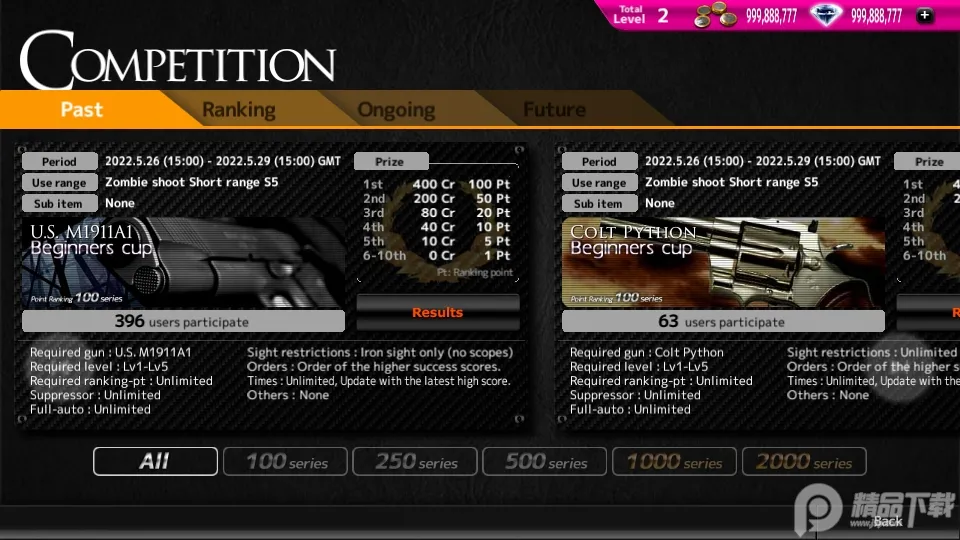
Task: Click the 1st prize row 400 Cr
Action: [437, 184]
